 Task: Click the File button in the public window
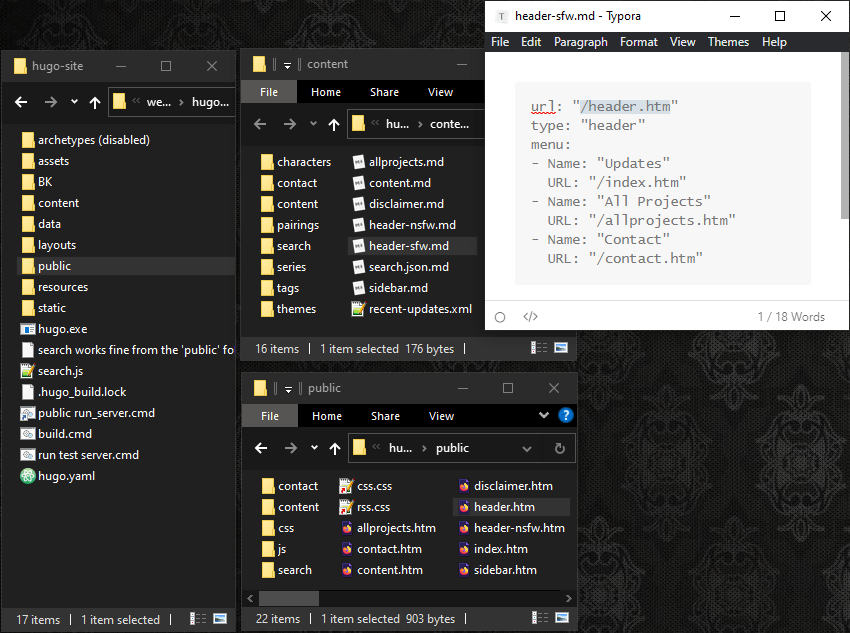tap(270, 416)
